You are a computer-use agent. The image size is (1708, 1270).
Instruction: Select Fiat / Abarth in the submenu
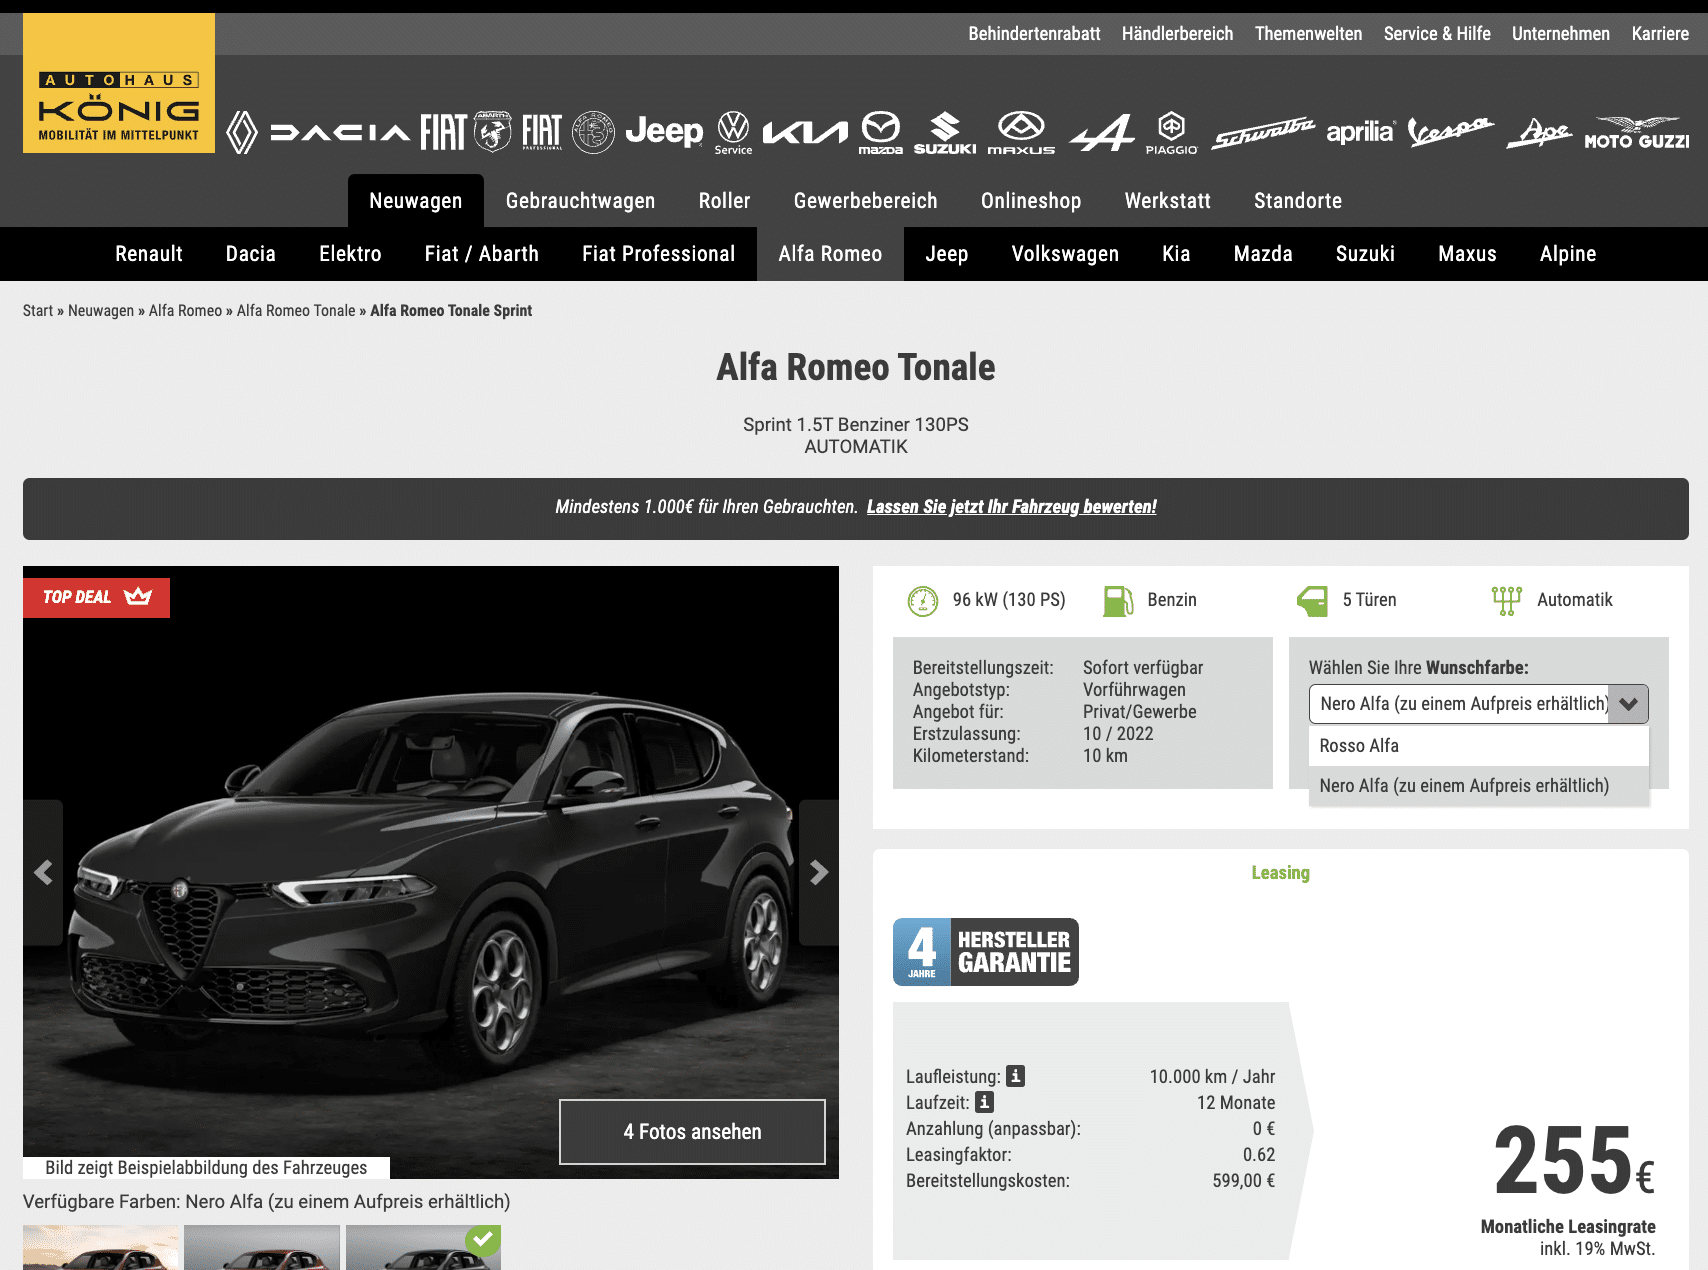tap(482, 254)
